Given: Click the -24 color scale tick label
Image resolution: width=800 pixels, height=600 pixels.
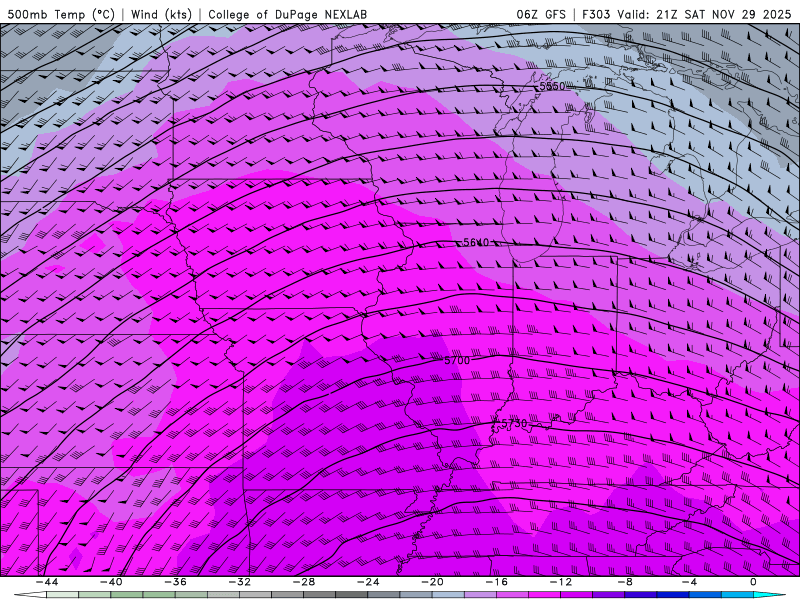Looking at the screenshot, I should (x=368, y=582).
